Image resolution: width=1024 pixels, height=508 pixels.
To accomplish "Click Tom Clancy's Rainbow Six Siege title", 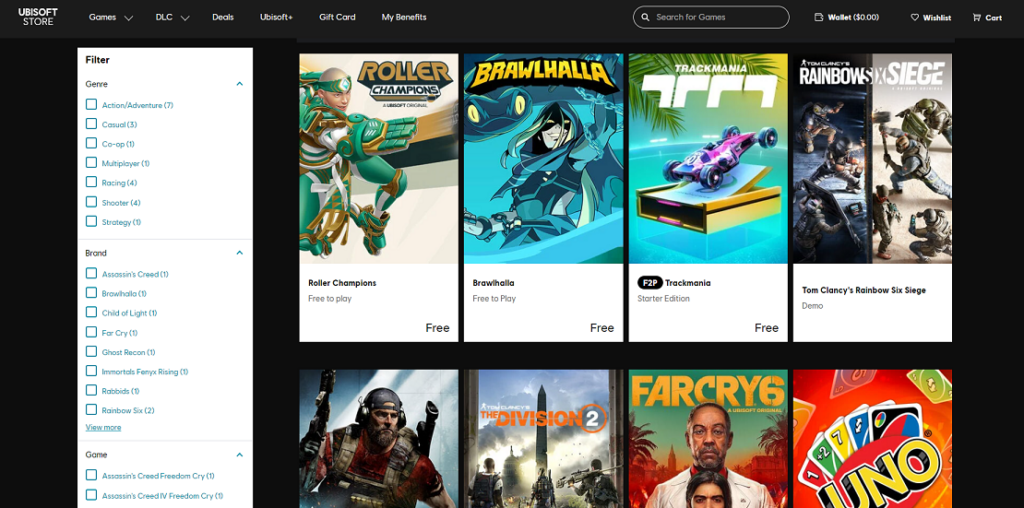I will (864, 290).
